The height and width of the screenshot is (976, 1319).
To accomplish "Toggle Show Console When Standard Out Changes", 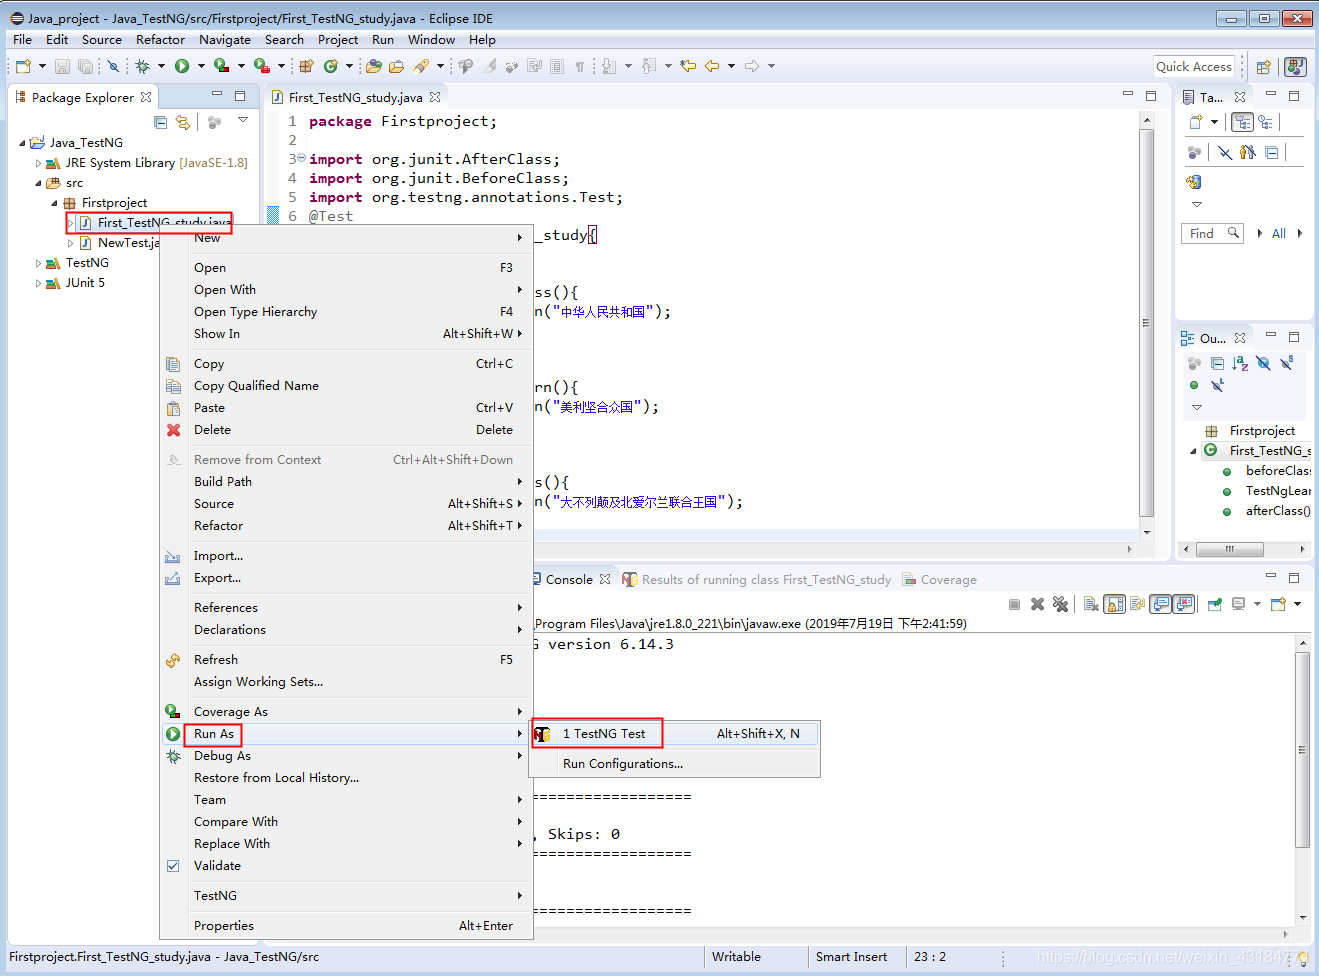I will [1161, 604].
